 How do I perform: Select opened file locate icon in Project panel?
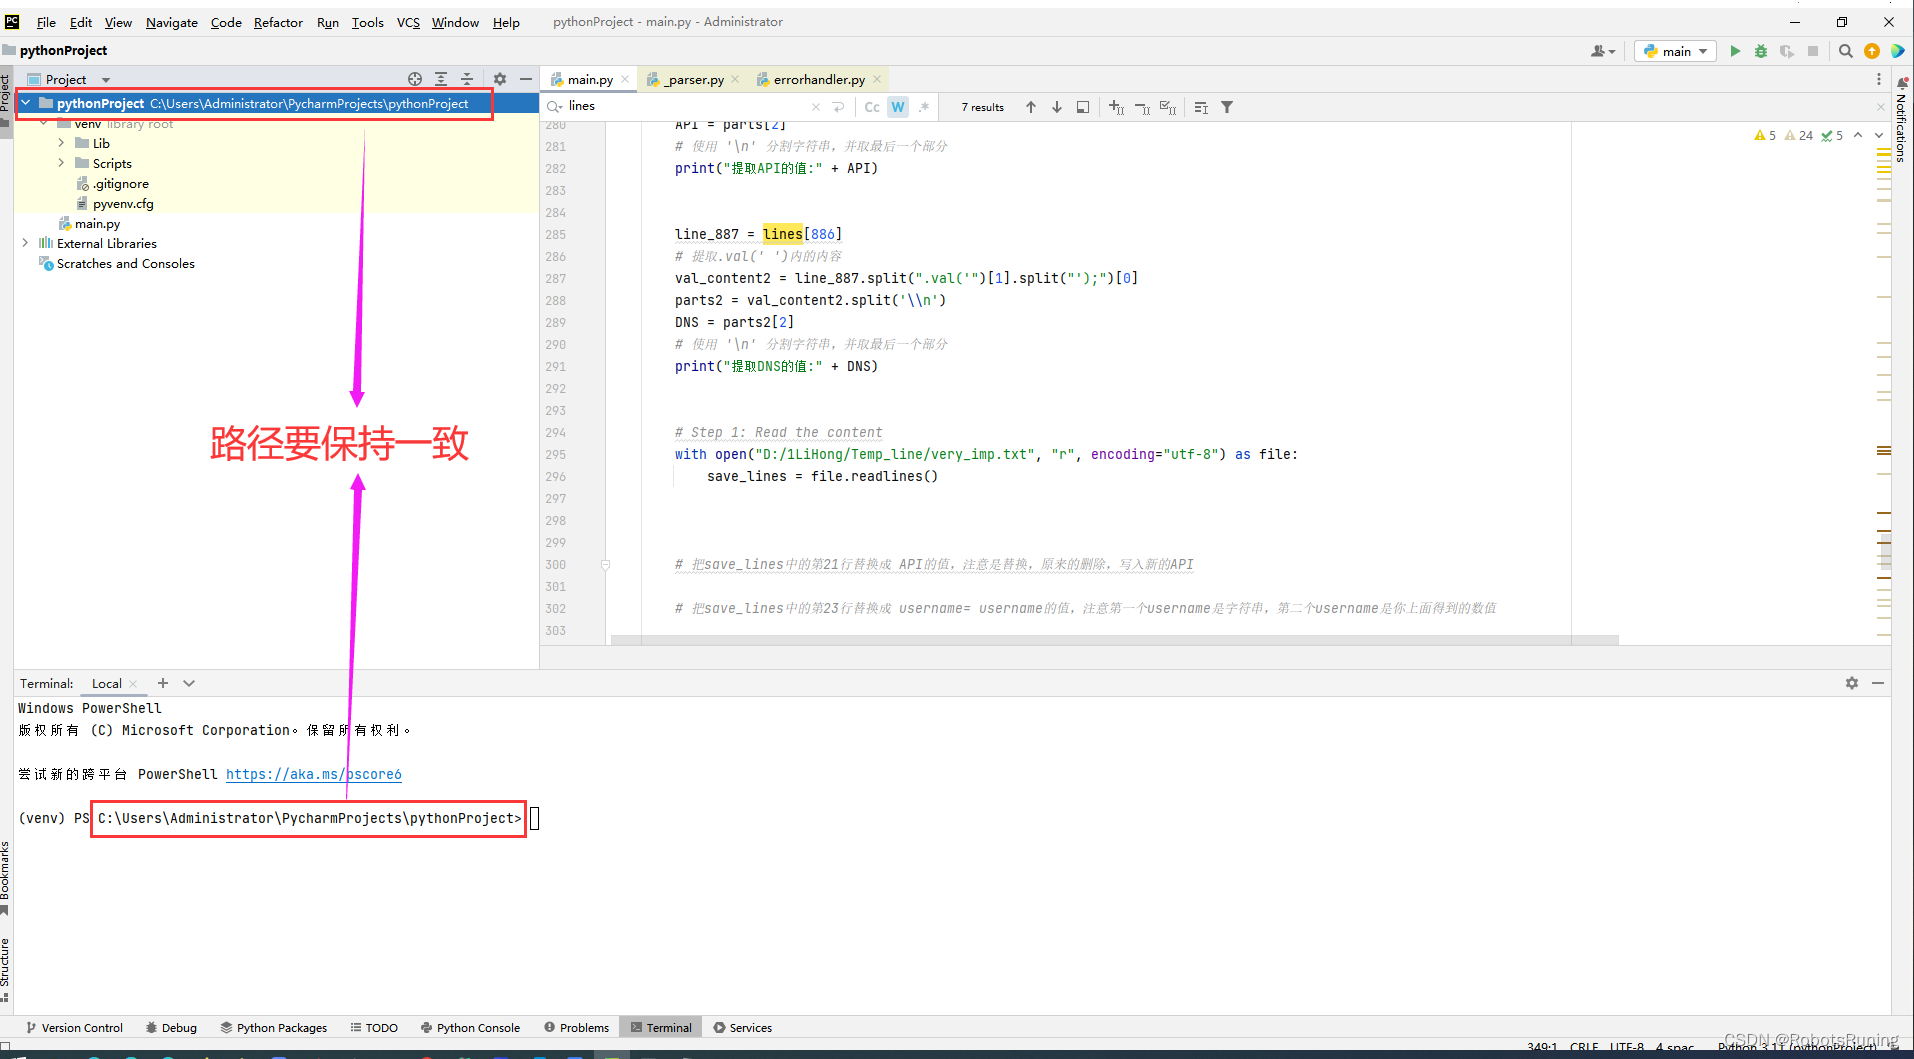coord(415,79)
